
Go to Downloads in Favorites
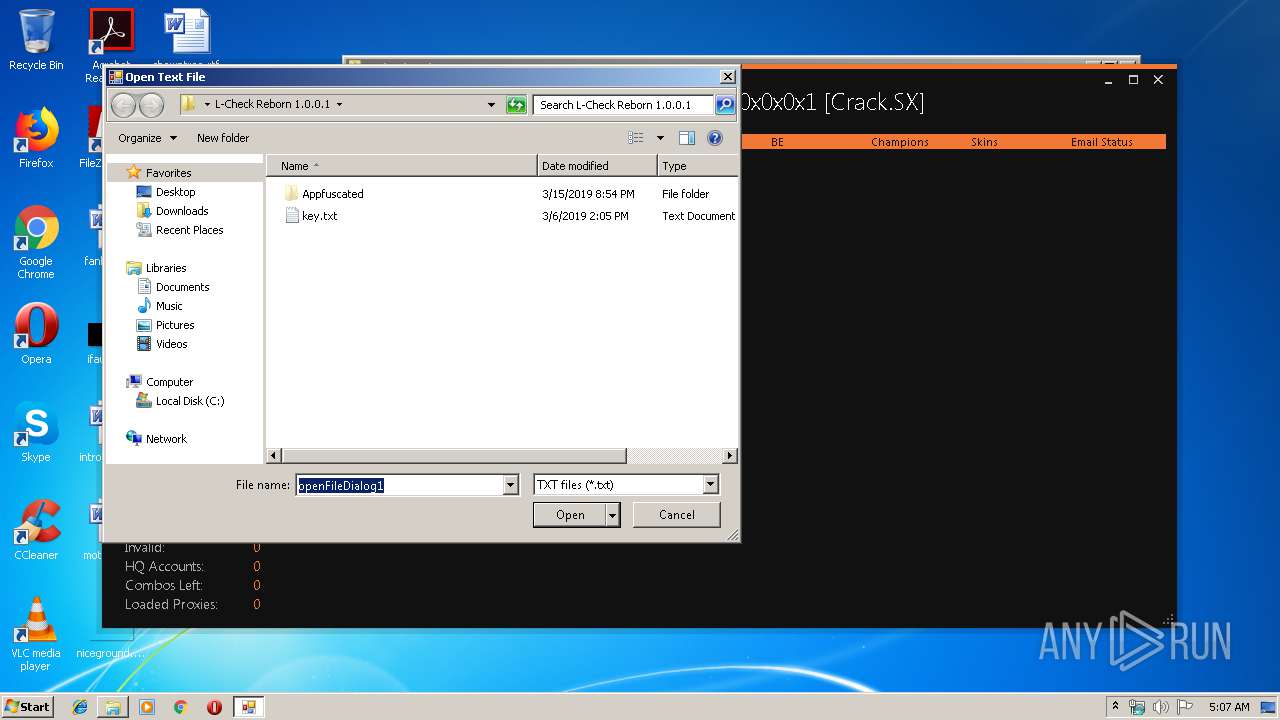[x=182, y=211]
